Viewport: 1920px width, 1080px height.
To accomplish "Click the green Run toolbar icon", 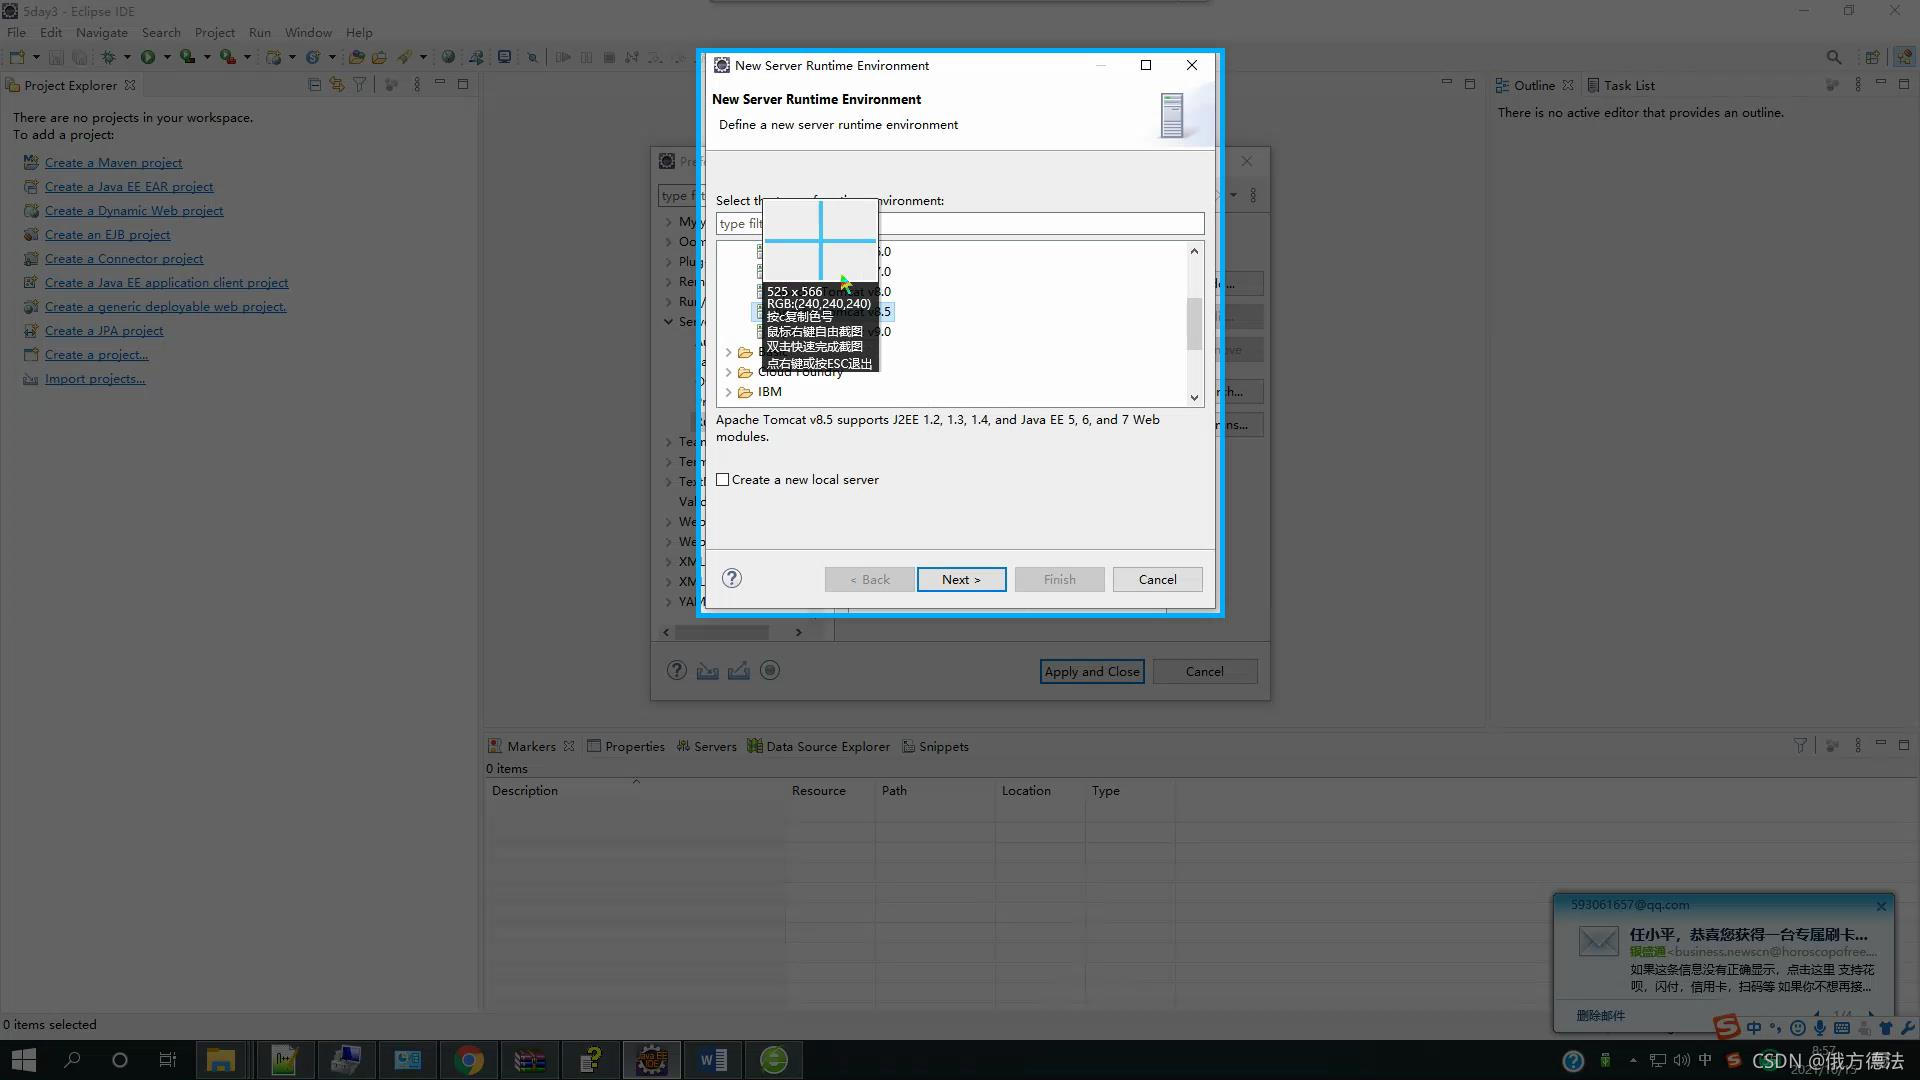I will click(148, 57).
